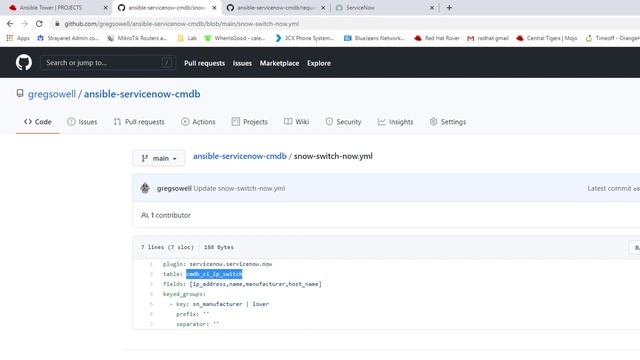Click the address bar URL
Image resolution: width=640 pixels, height=360 pixels.
pos(182,24)
